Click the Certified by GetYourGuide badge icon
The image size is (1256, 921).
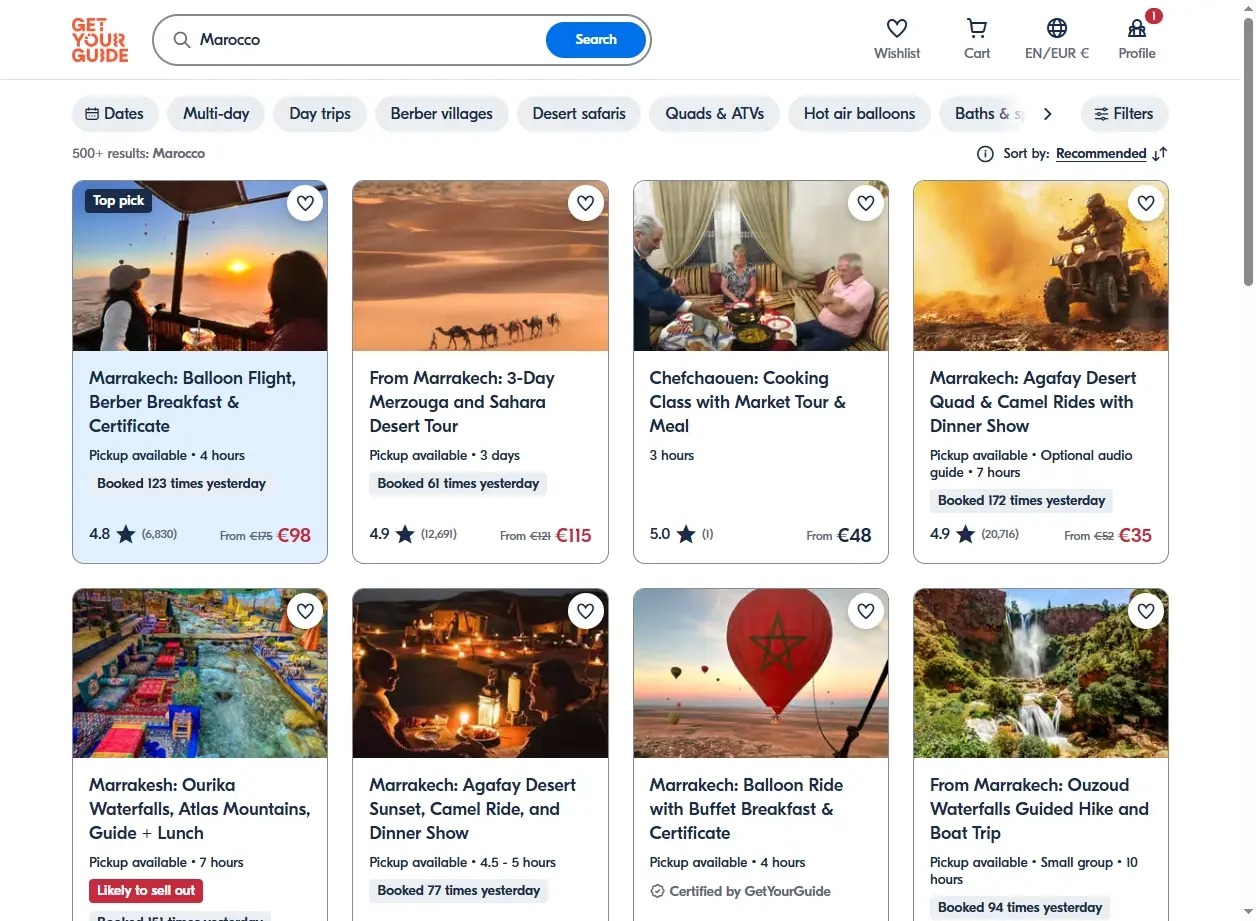pyautogui.click(x=657, y=891)
